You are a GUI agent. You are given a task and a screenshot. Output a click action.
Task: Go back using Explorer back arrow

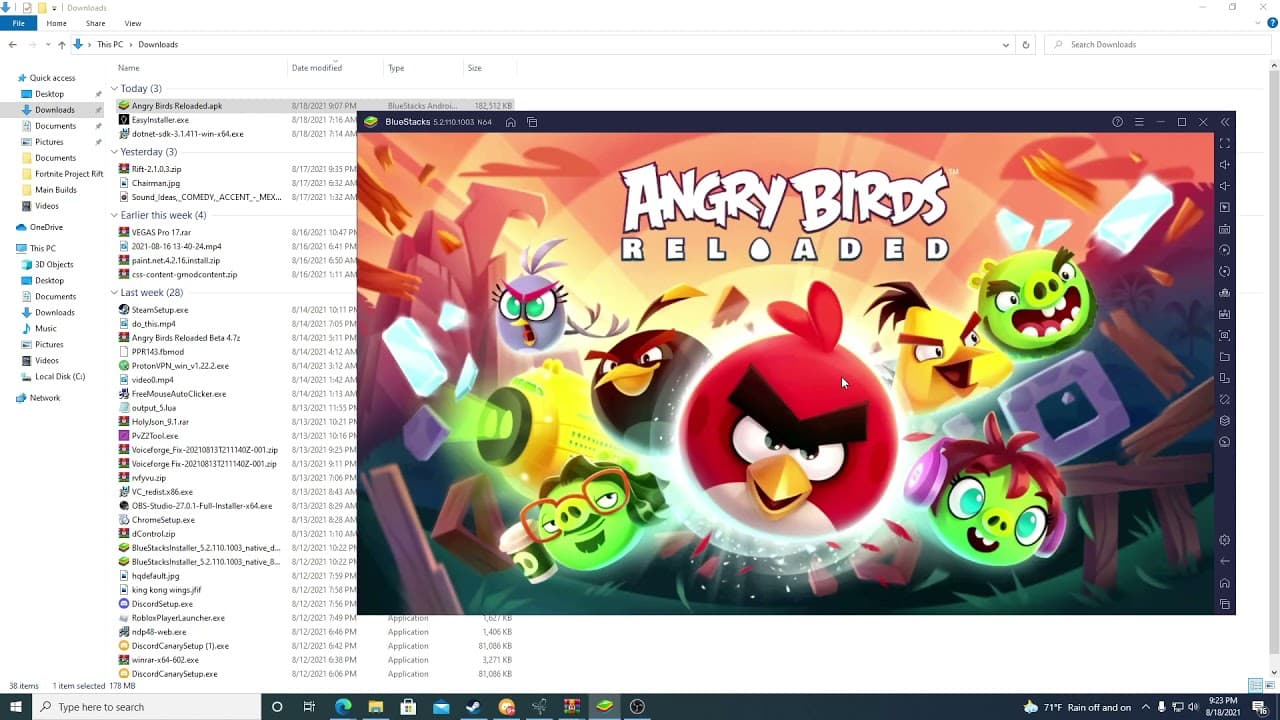(x=12, y=45)
